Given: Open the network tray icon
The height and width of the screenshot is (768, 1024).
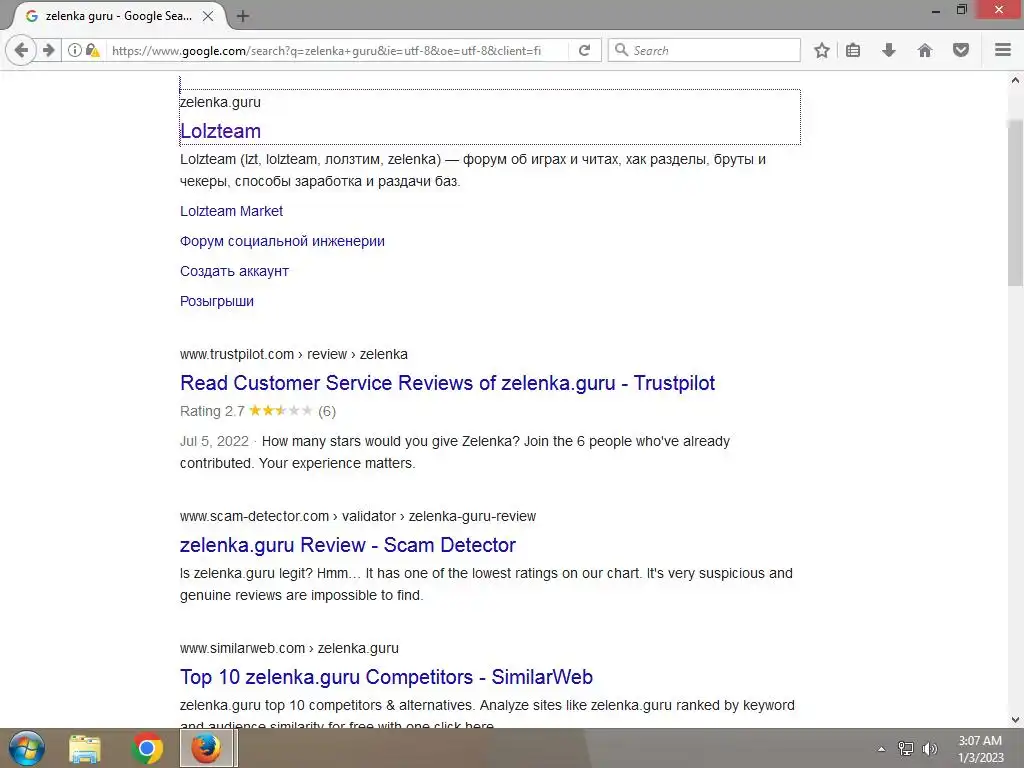Looking at the screenshot, I should pyautogui.click(x=905, y=749).
